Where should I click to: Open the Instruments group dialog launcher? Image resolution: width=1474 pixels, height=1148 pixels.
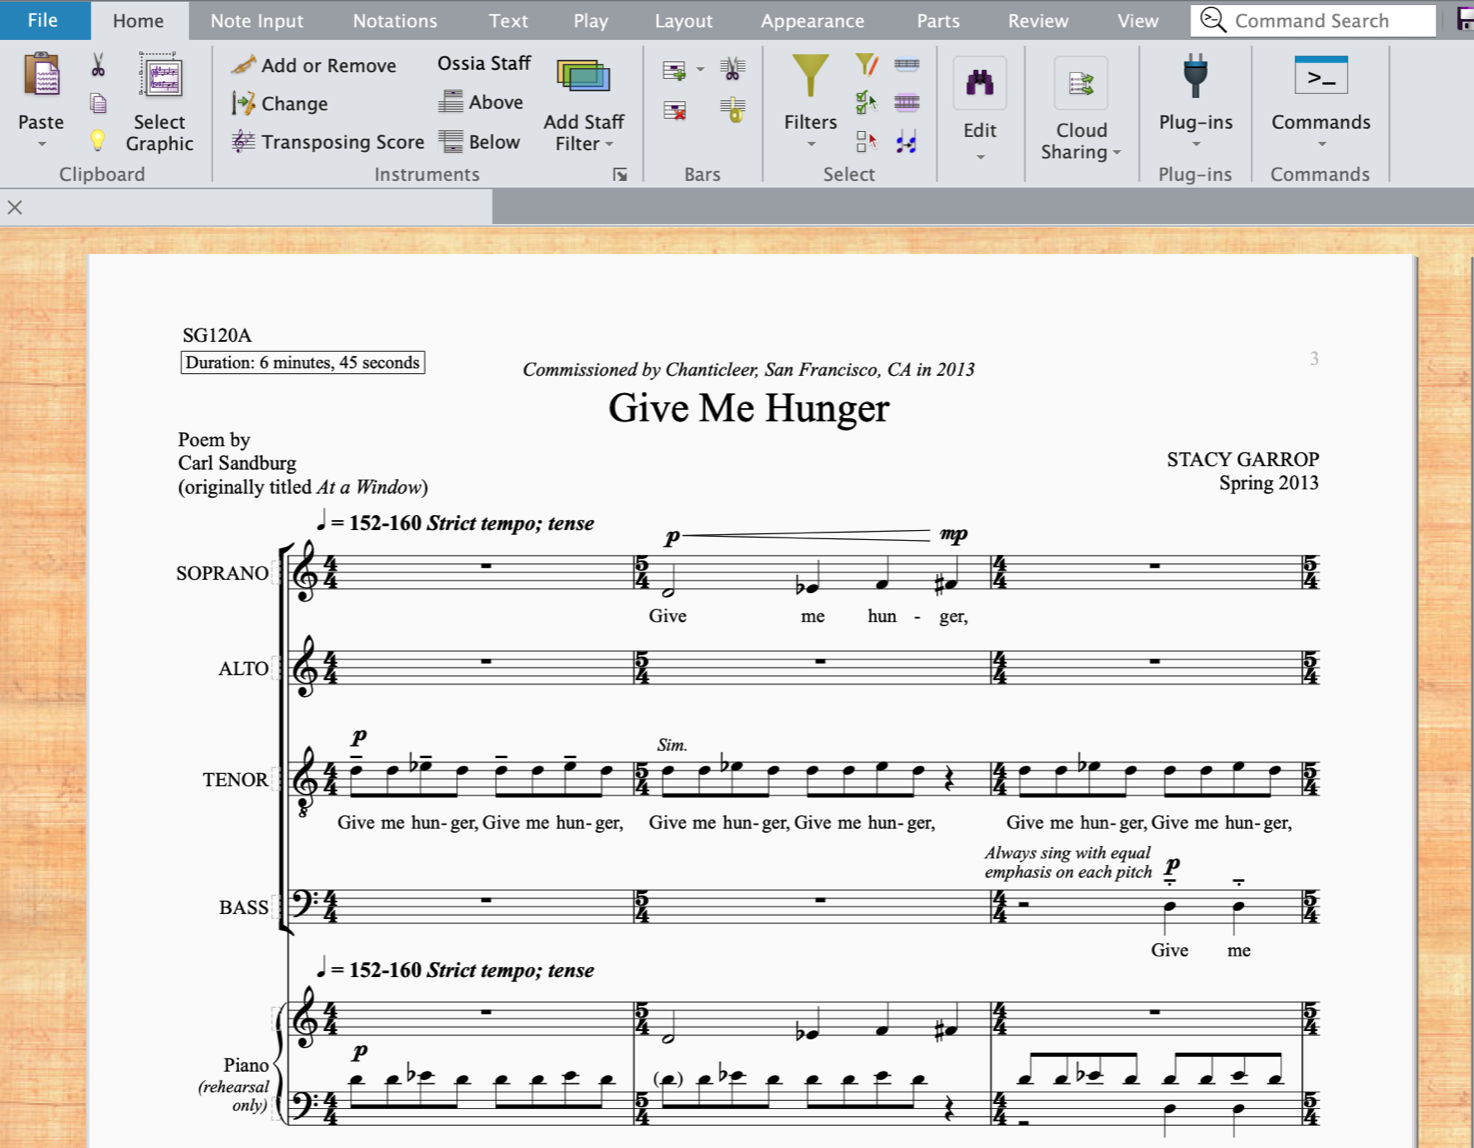tap(620, 175)
